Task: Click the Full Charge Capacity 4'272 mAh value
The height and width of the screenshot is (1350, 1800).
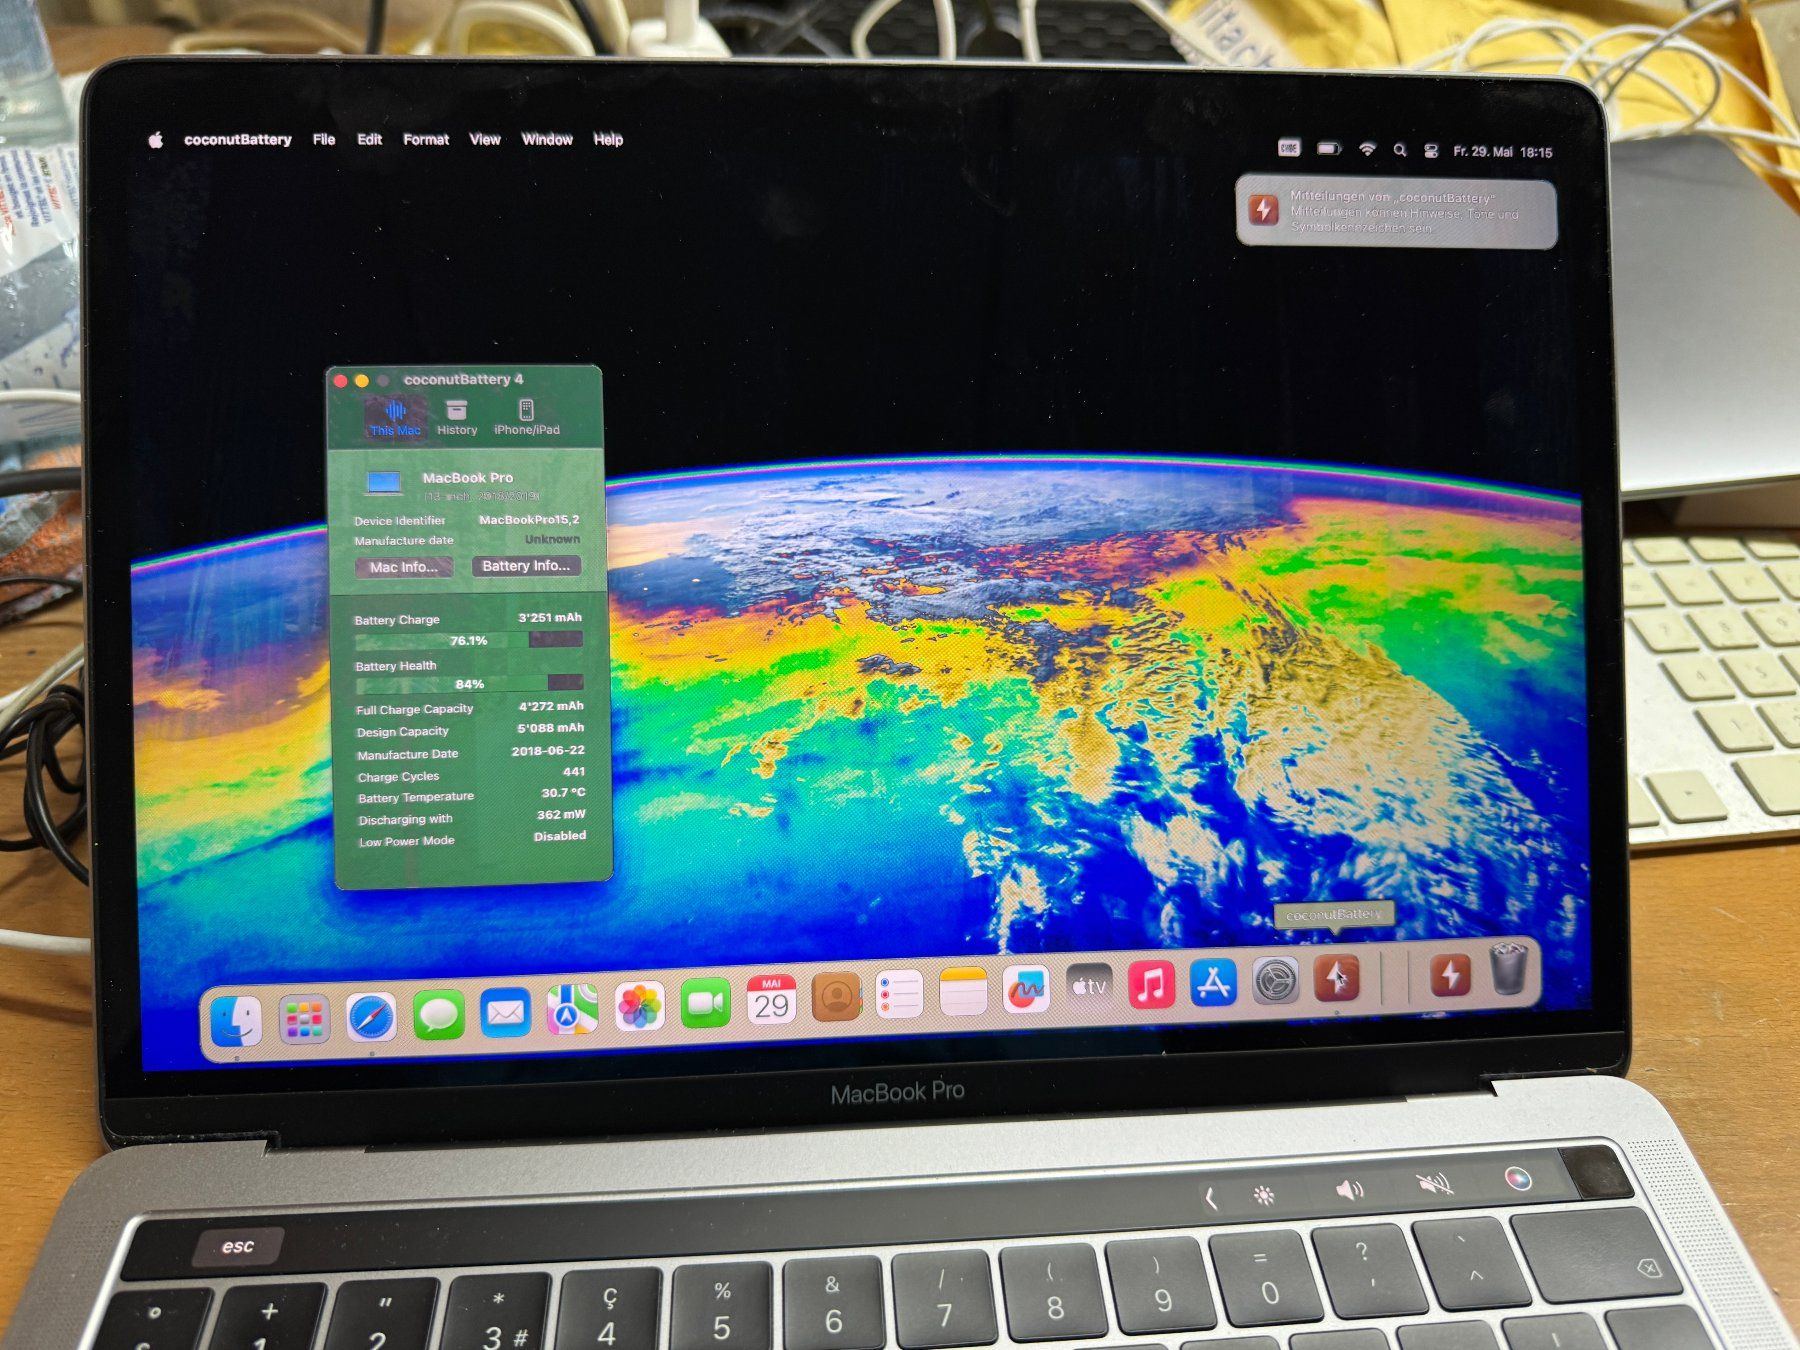Action: [551, 706]
